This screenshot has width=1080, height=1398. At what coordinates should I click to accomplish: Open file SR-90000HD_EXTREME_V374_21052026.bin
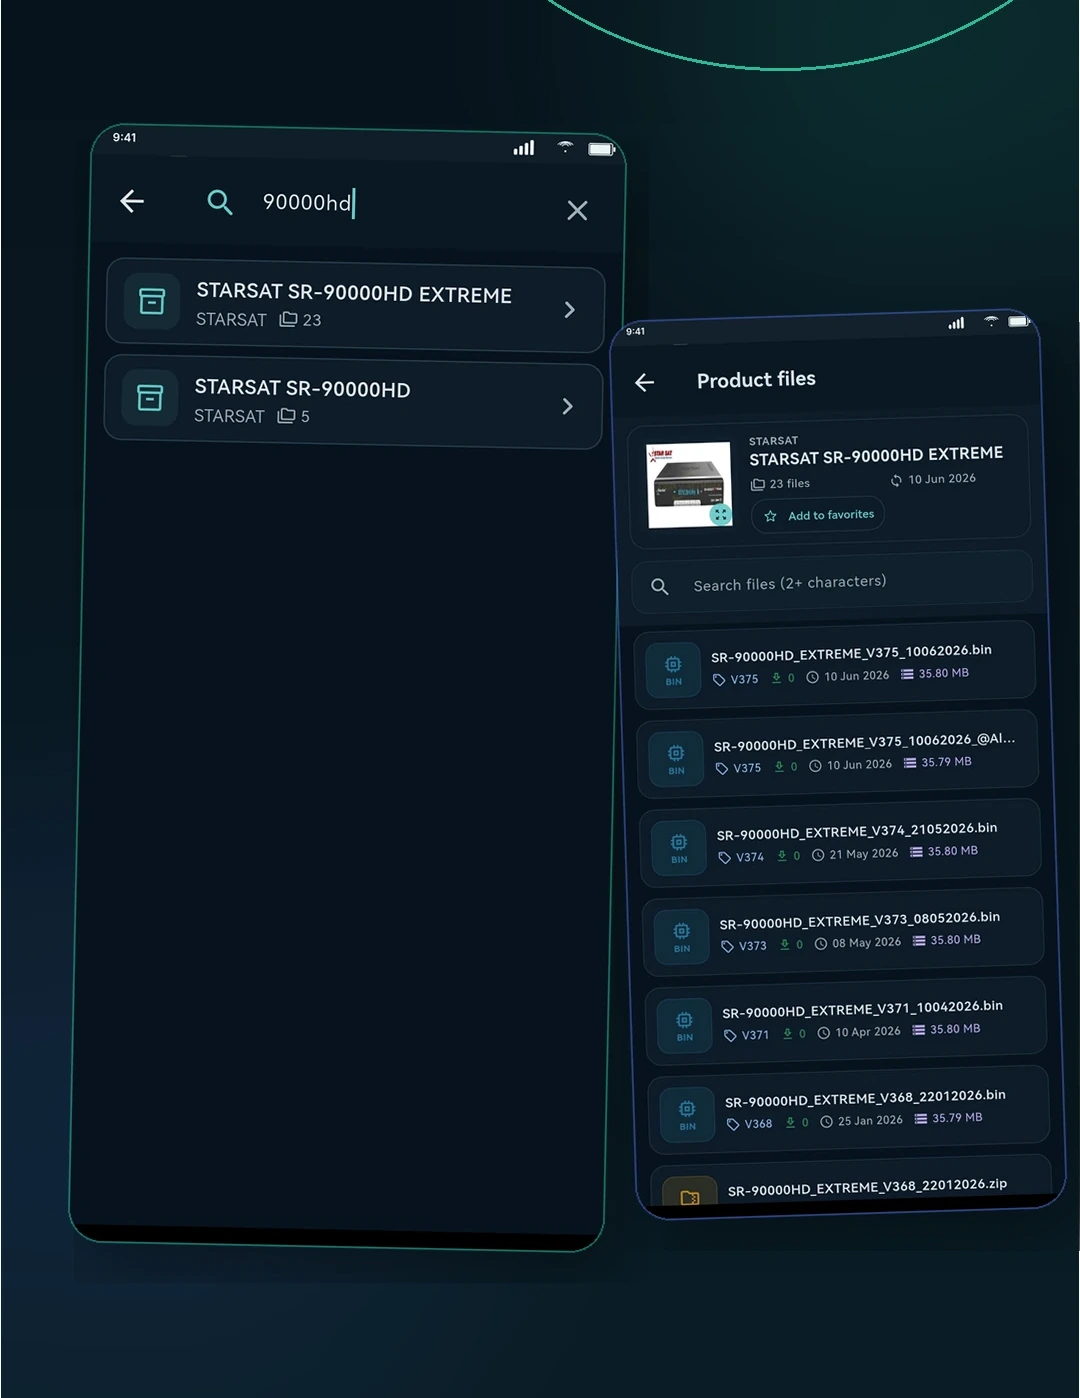coord(841,843)
